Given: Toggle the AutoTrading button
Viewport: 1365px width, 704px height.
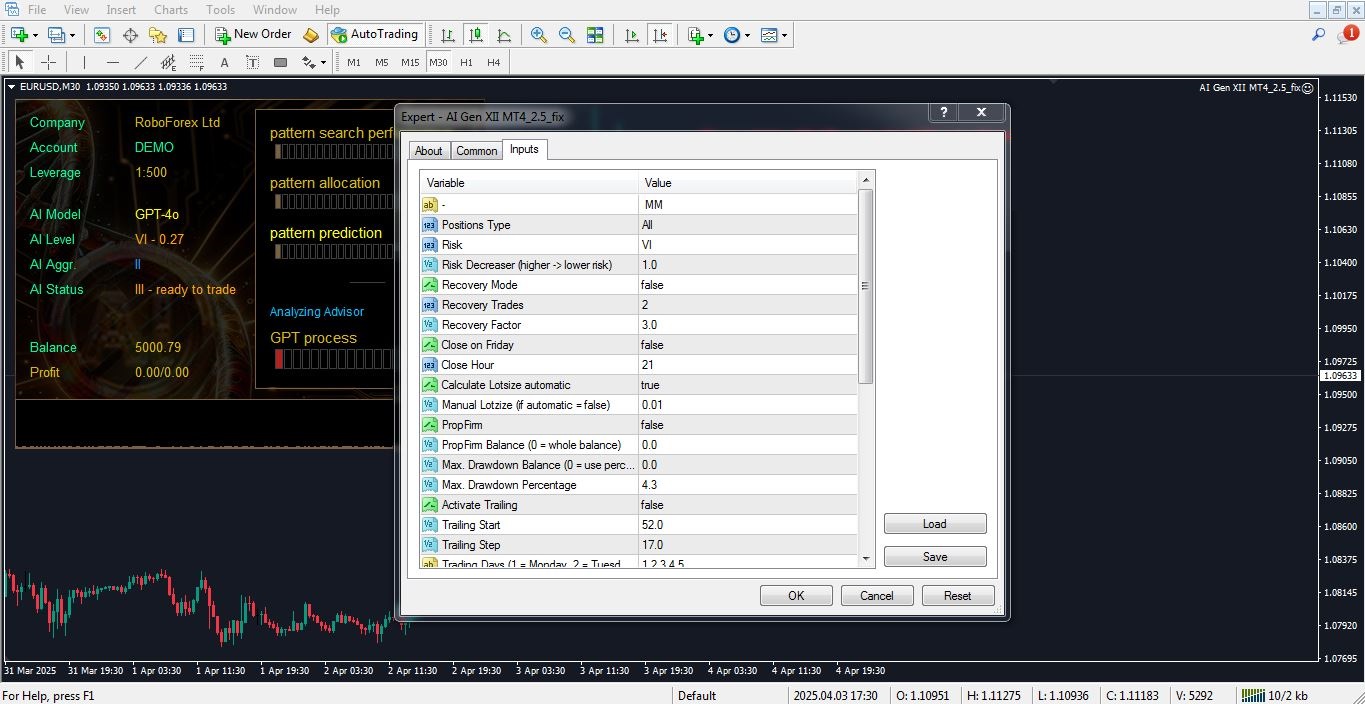Looking at the screenshot, I should [x=374, y=34].
